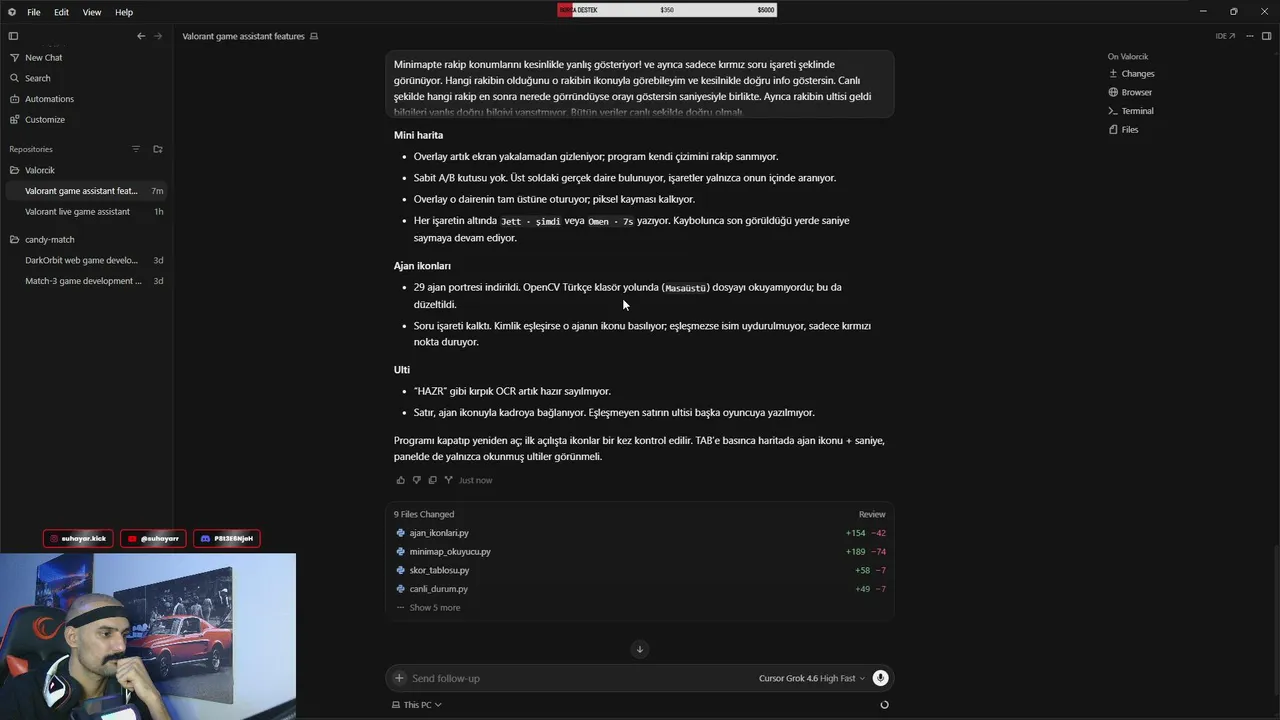Open the ajan_ikonlari.py changed file
This screenshot has height=720, width=1280.
(x=640, y=533)
